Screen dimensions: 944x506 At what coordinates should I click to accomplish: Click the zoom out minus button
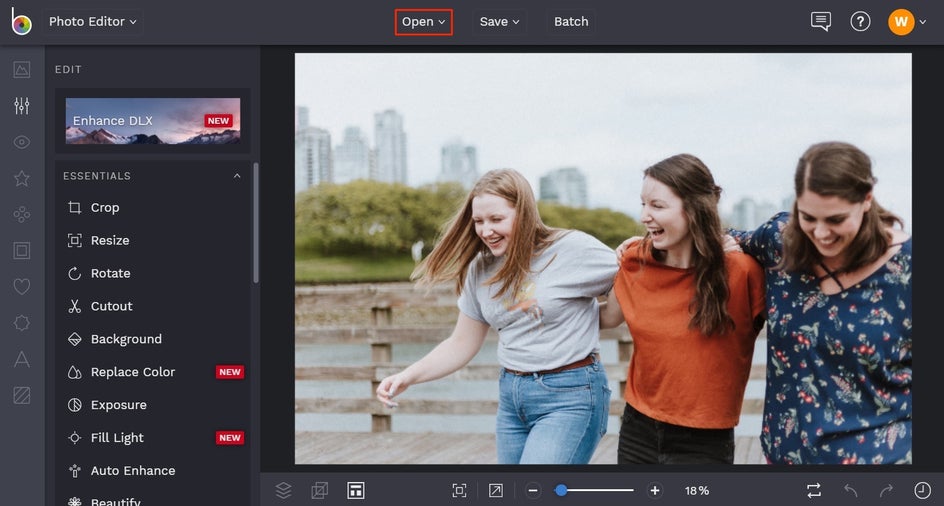[533, 490]
